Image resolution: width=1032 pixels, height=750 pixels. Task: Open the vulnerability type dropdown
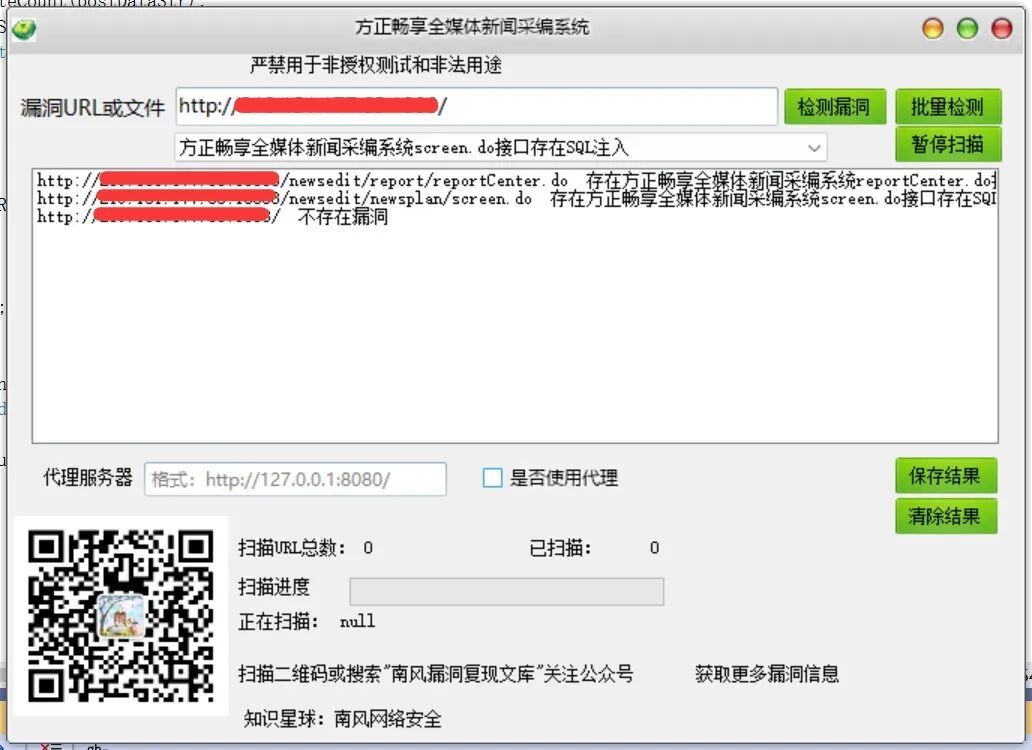500,147
